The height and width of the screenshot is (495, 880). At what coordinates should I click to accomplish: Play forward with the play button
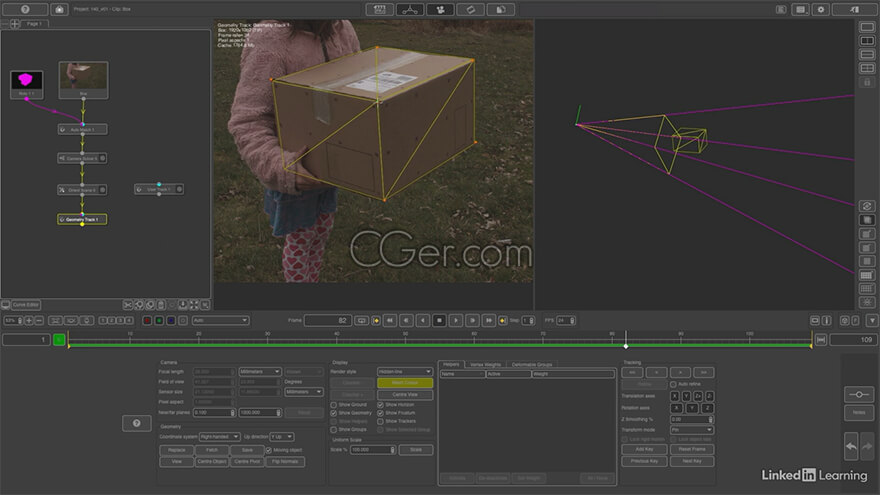[x=456, y=320]
